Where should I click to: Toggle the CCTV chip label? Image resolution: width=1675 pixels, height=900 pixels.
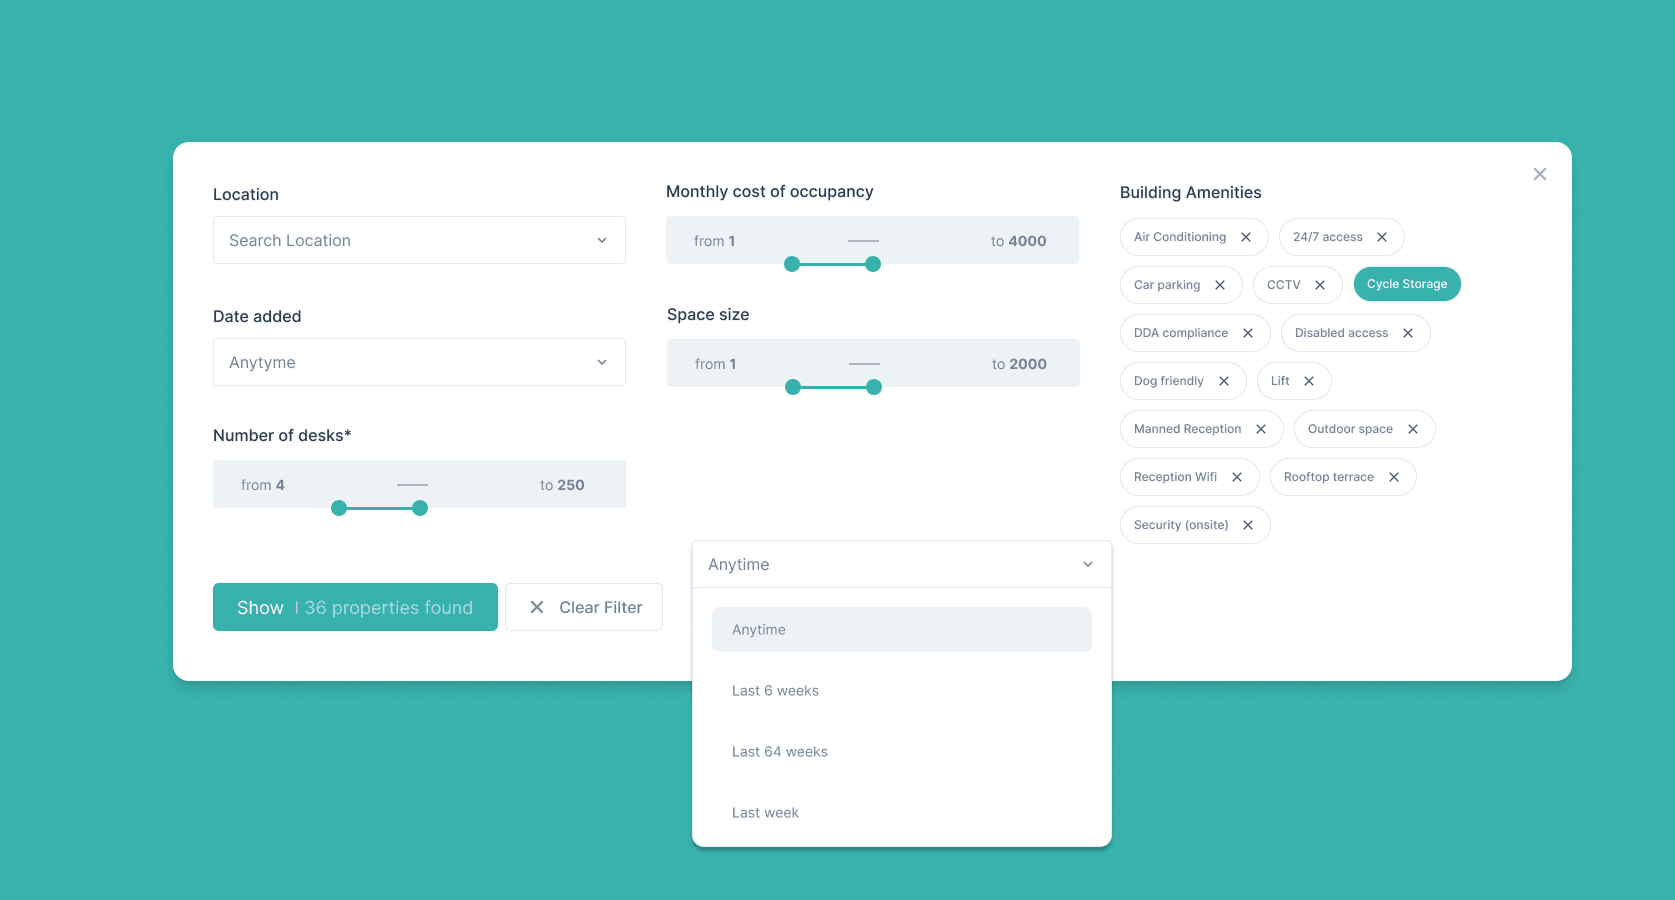pos(1284,285)
